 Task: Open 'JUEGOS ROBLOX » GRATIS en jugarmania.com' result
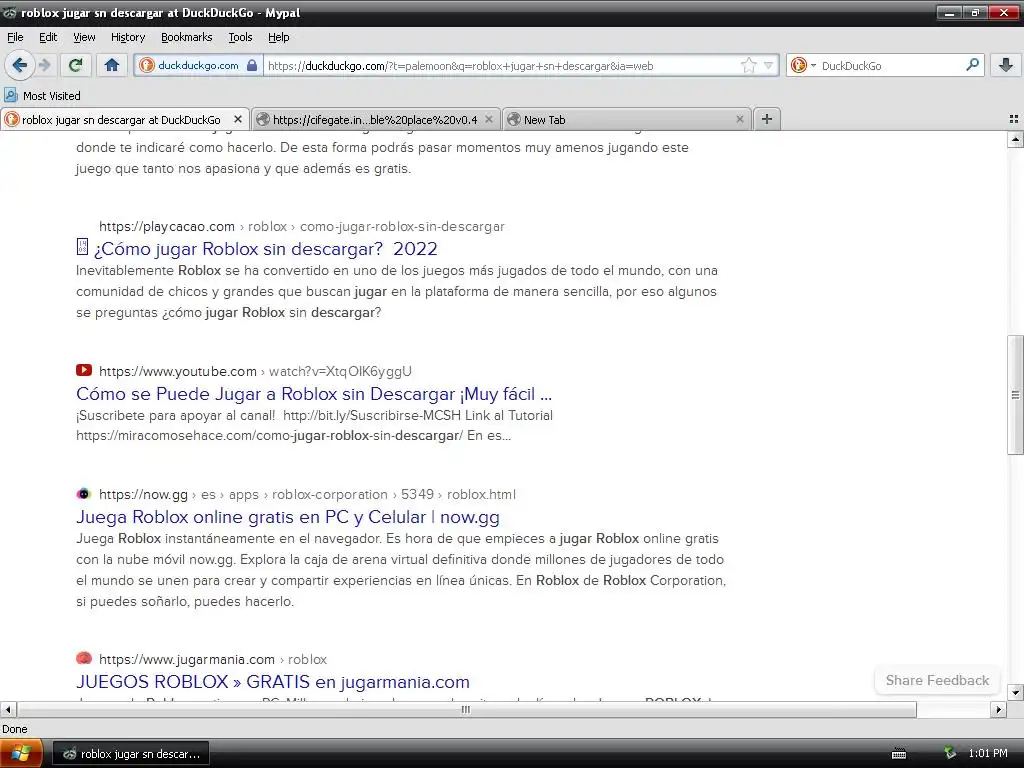[x=273, y=682]
